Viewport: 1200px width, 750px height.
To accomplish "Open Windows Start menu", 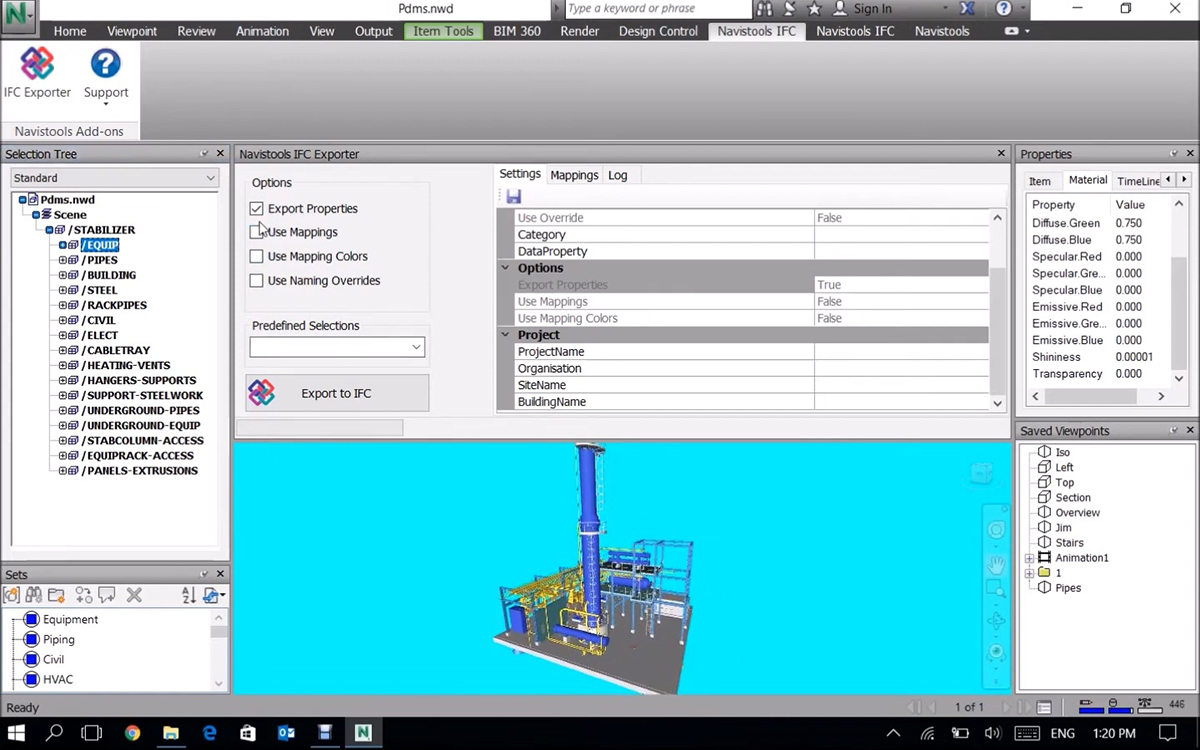I will pos(17,733).
